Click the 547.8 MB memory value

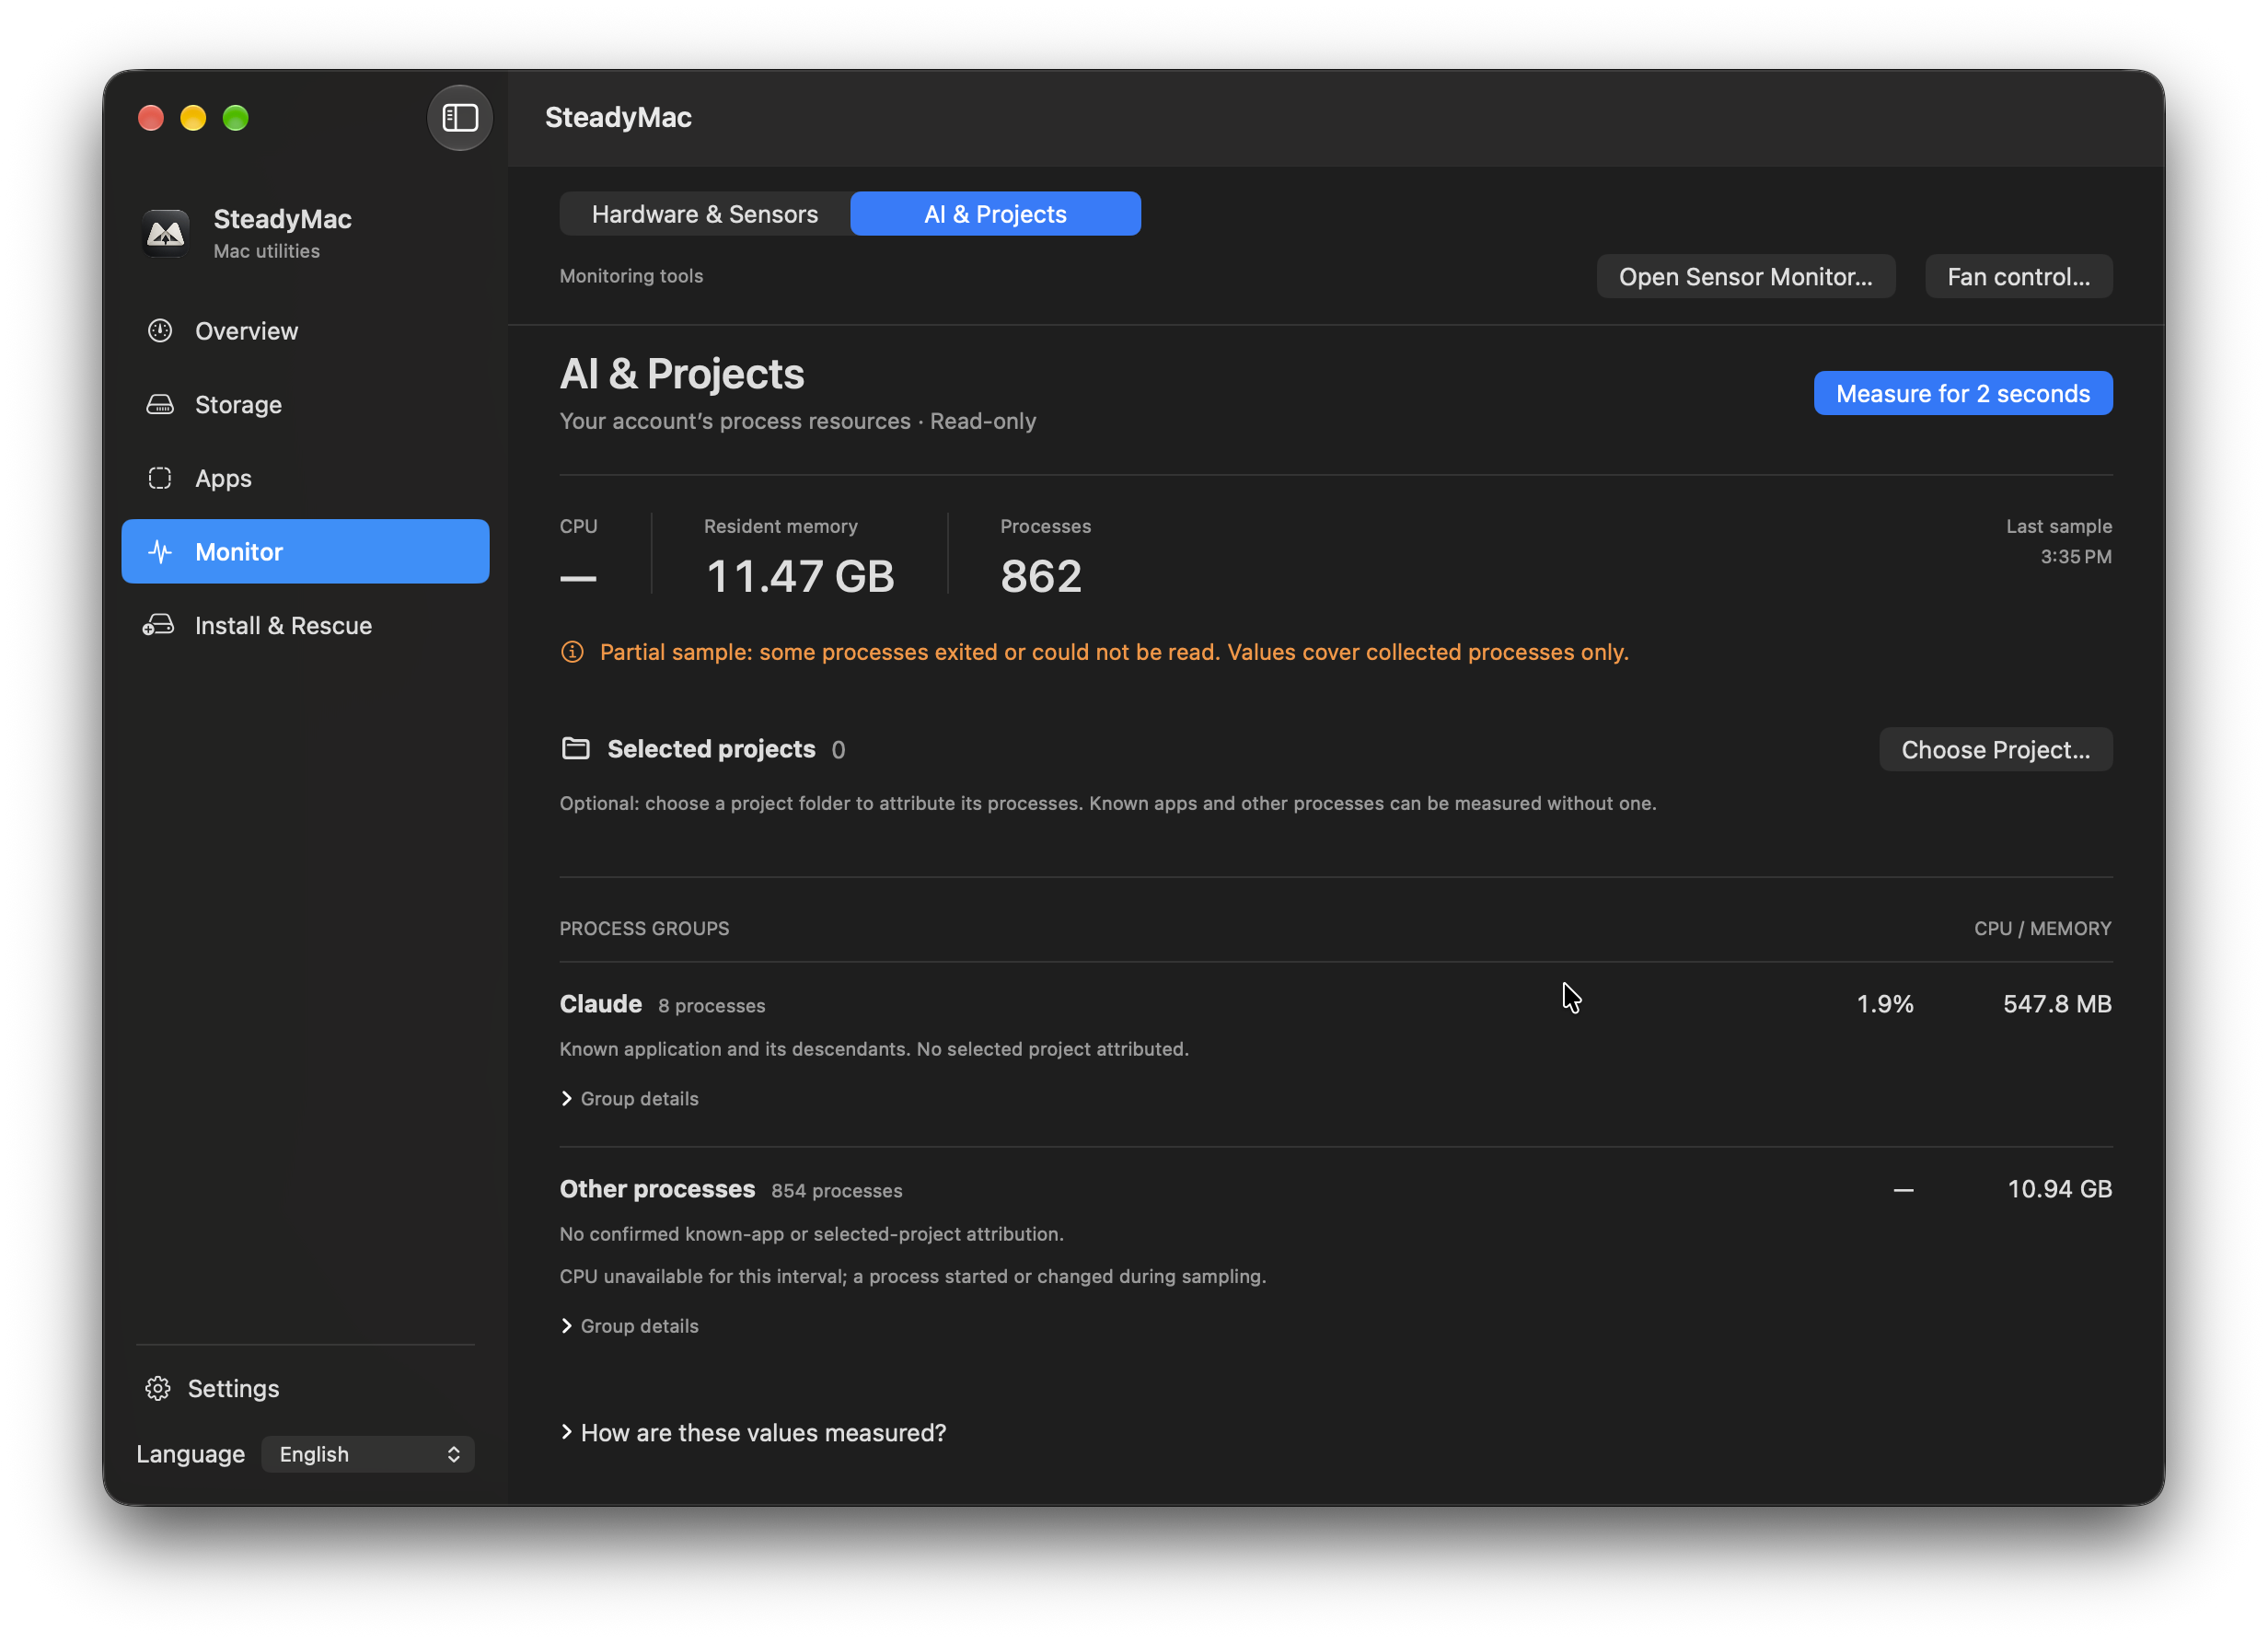pos(2057,1005)
